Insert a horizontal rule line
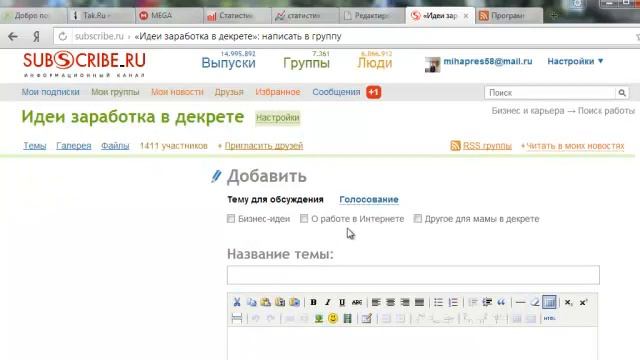 [520, 302]
